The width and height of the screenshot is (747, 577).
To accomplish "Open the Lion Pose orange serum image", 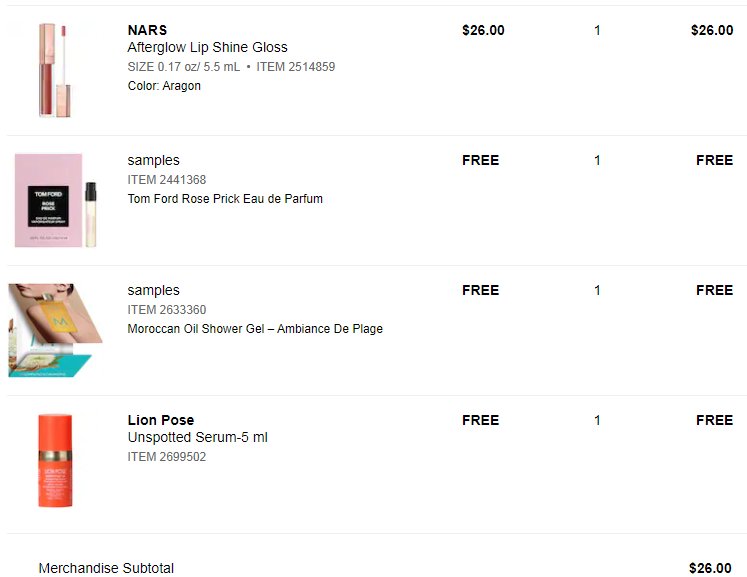I will pyautogui.click(x=55, y=460).
